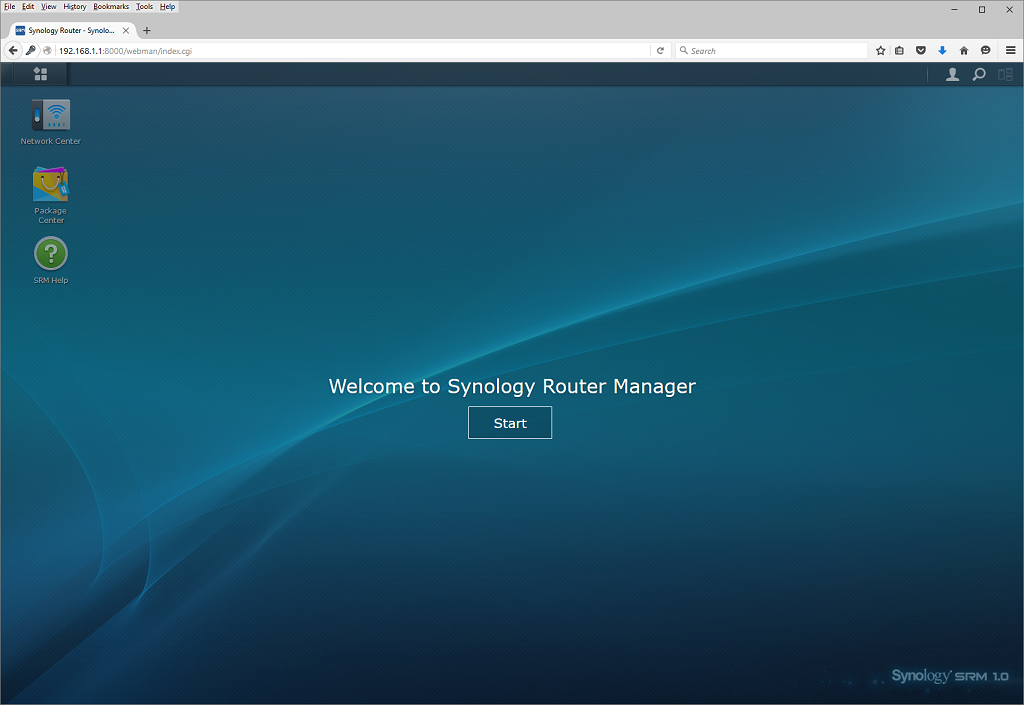This screenshot has height=705, width=1024.
Task: Open the Firefox hamburger menu
Action: (1010, 50)
